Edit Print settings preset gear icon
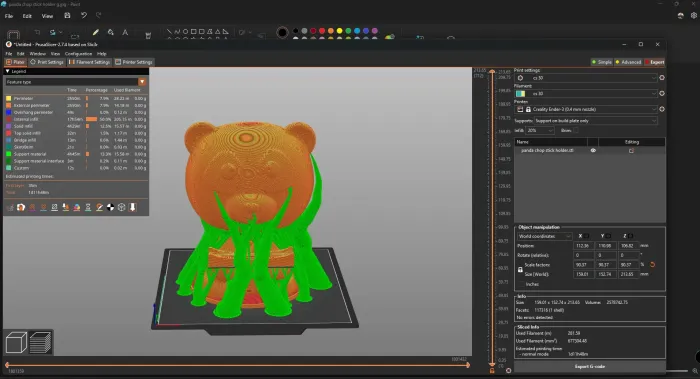This screenshot has width=700, height=379. (x=662, y=78)
